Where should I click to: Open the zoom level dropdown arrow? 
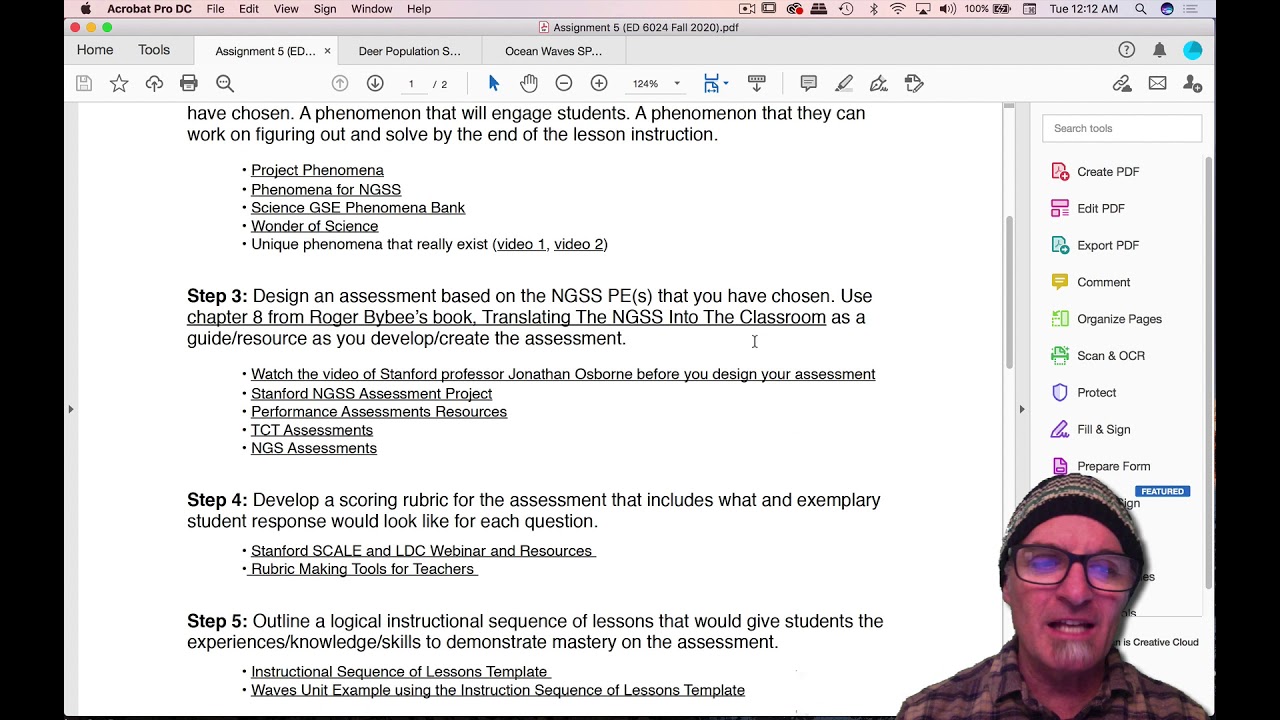click(x=677, y=84)
